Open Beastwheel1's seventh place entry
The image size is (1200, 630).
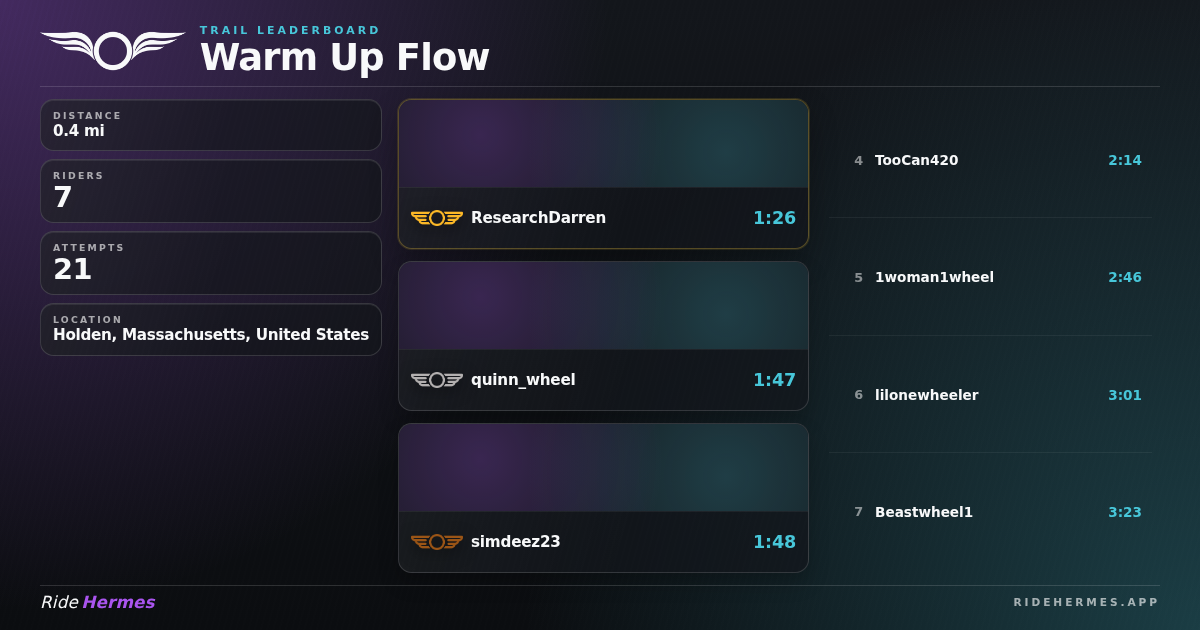pyautogui.click(x=990, y=512)
